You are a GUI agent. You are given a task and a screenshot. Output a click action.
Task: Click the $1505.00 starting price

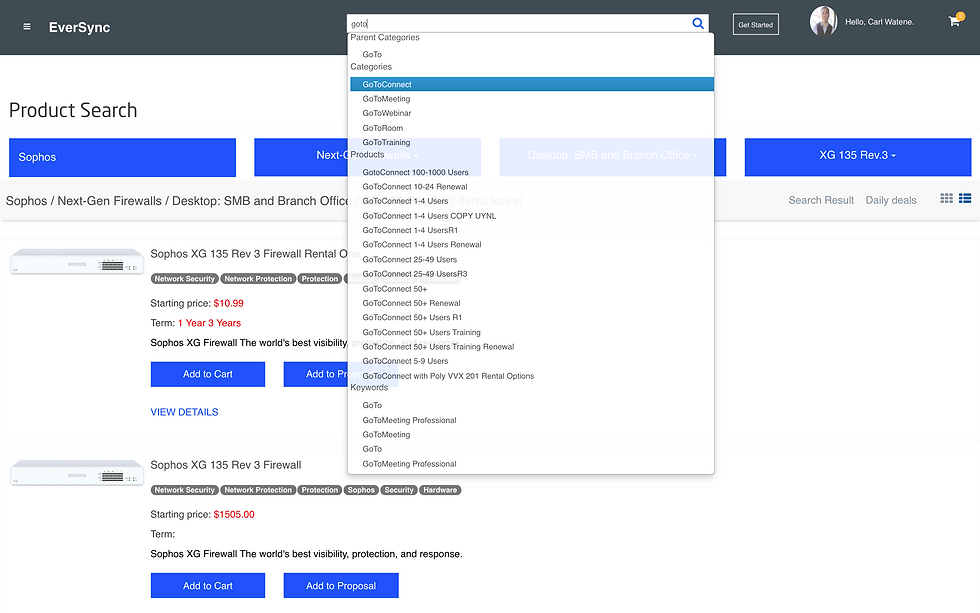click(x=234, y=514)
